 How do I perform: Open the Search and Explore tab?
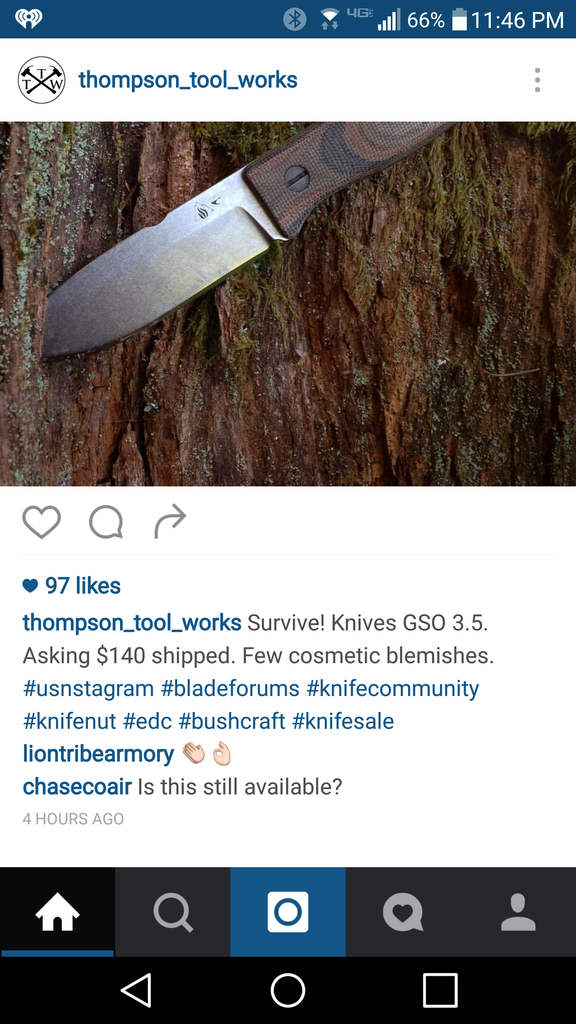[x=172, y=912]
